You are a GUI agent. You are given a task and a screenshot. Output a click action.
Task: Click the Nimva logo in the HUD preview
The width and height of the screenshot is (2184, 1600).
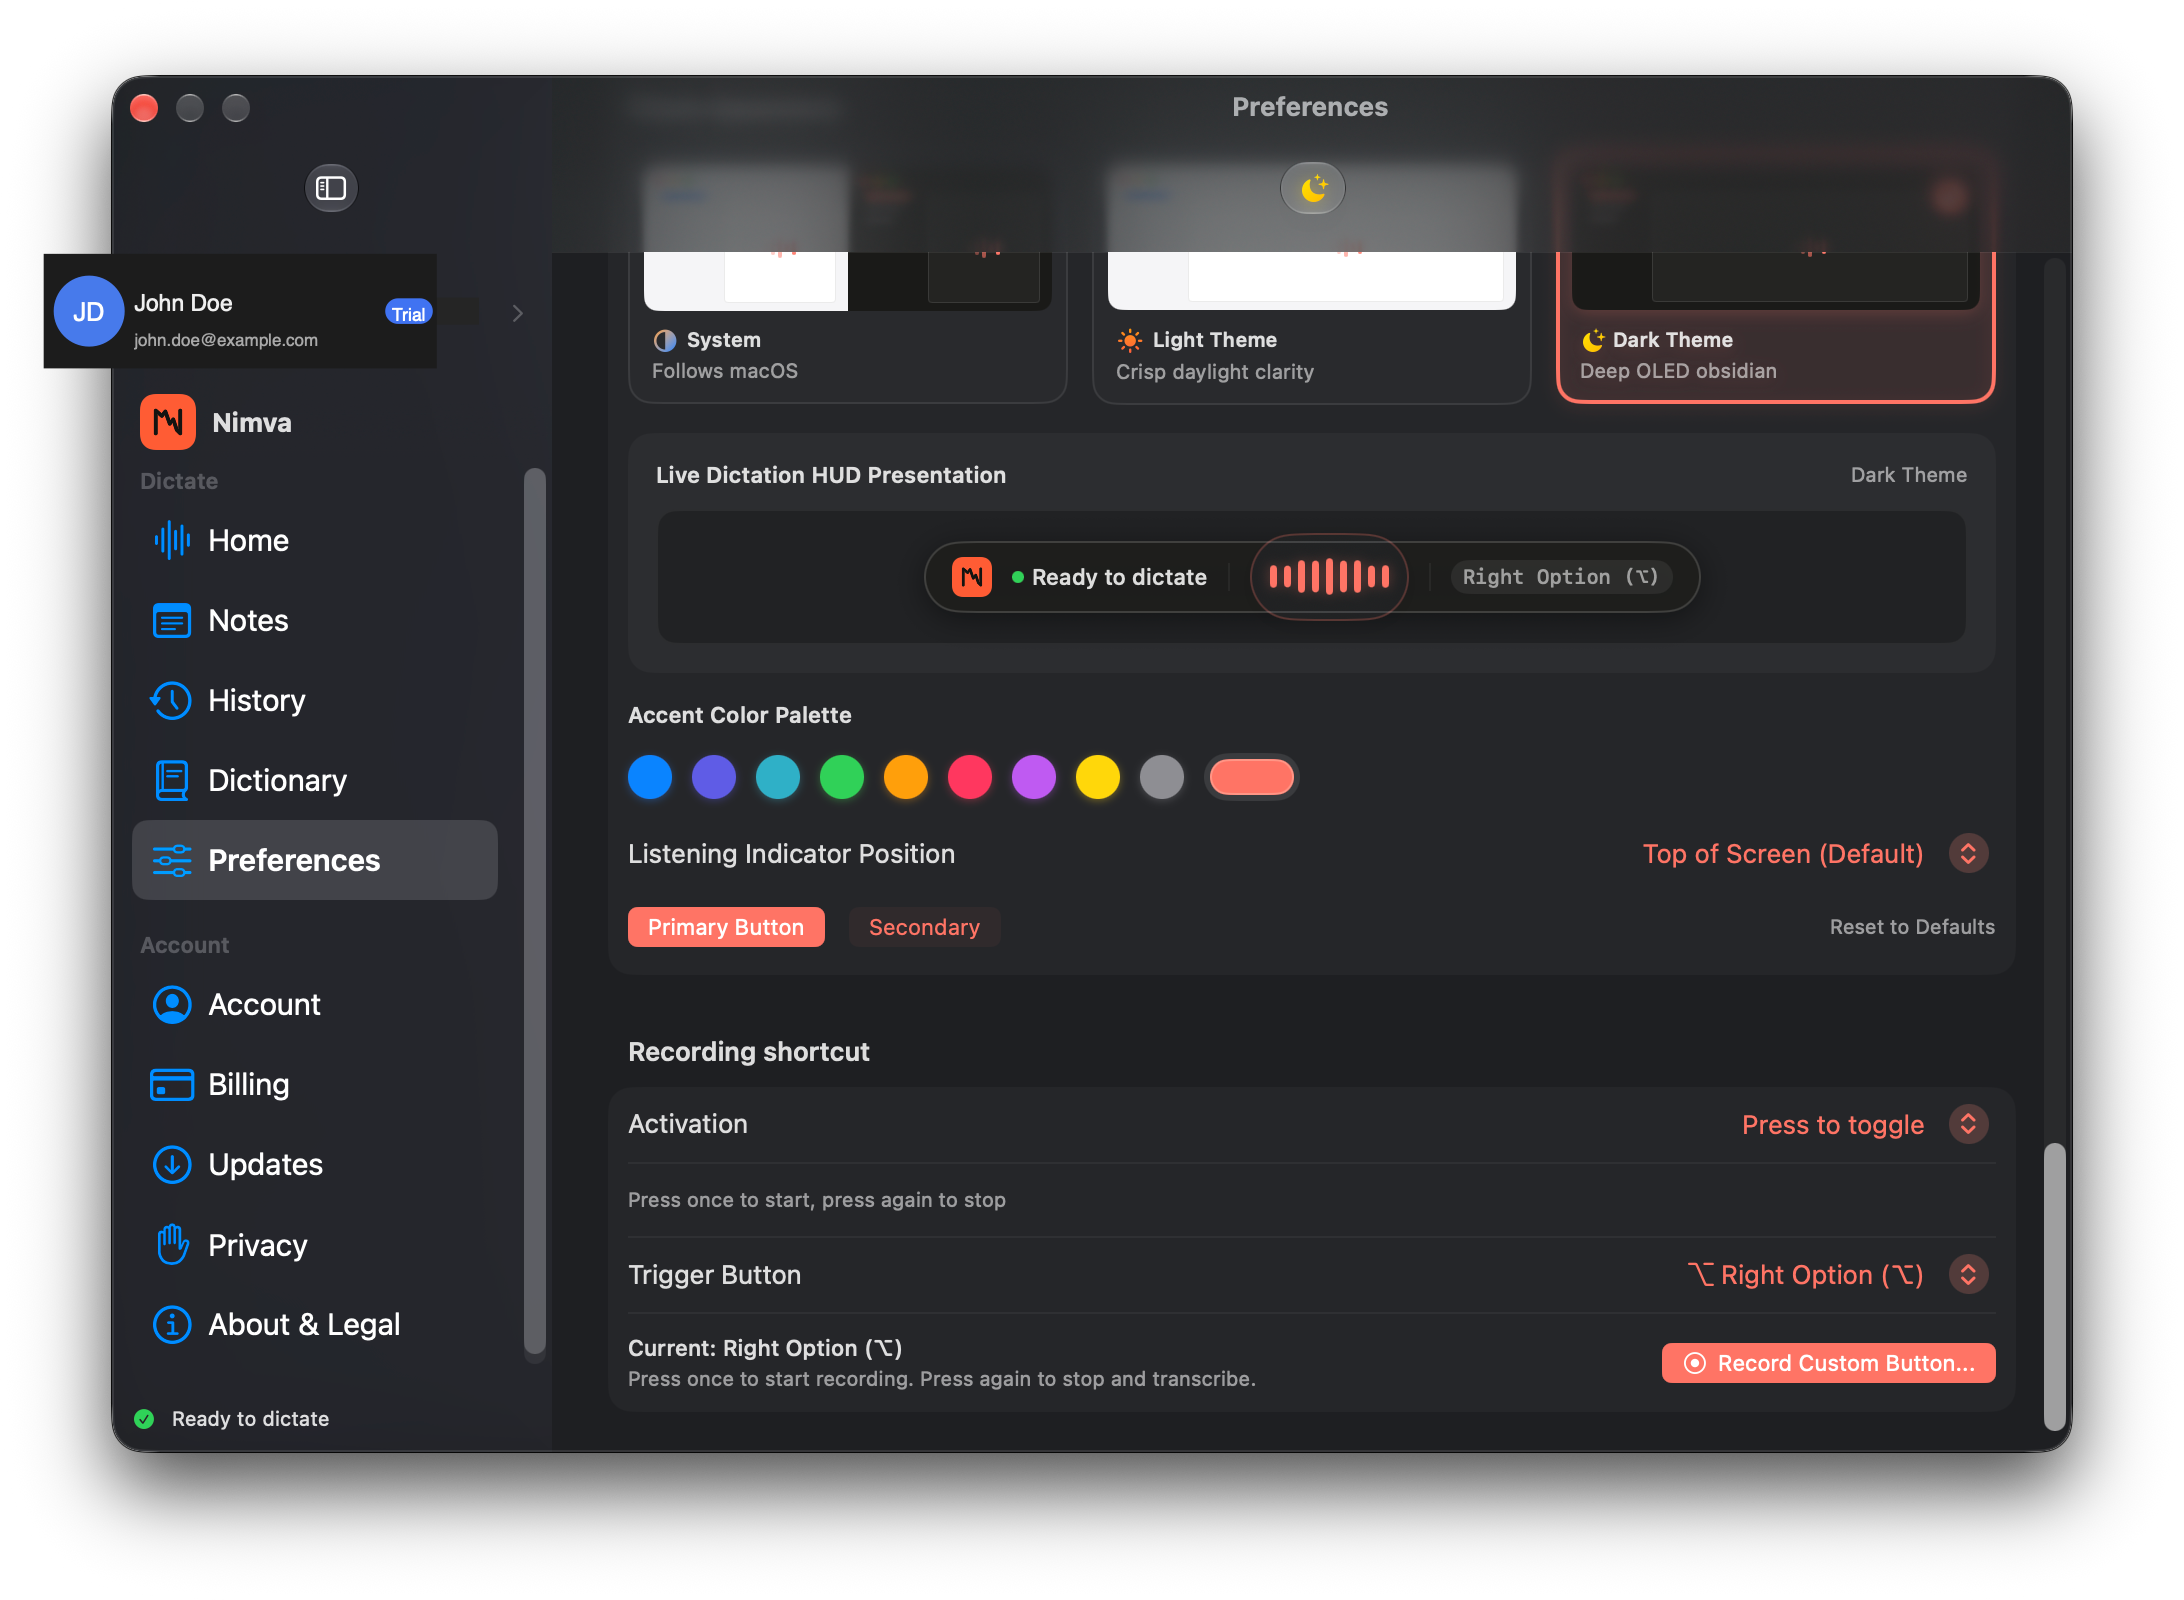pyautogui.click(x=972, y=577)
